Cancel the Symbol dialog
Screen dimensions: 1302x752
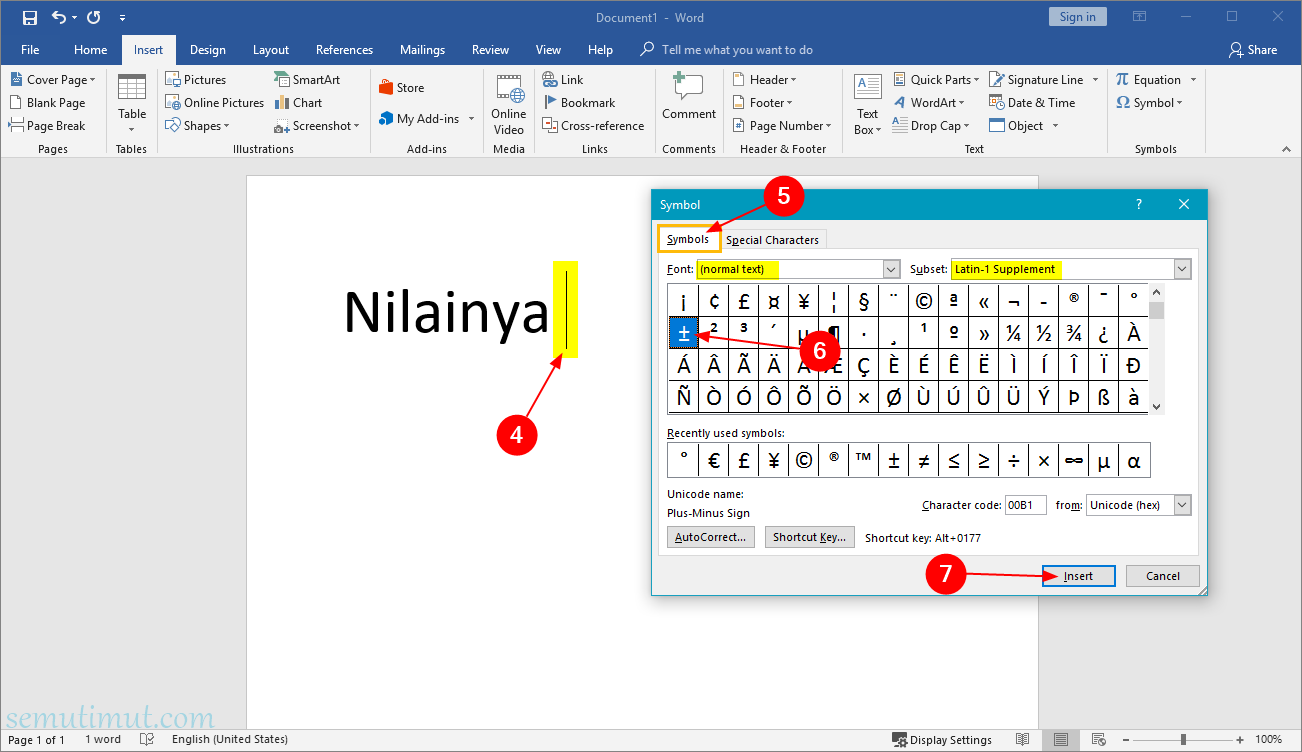[x=1162, y=576]
